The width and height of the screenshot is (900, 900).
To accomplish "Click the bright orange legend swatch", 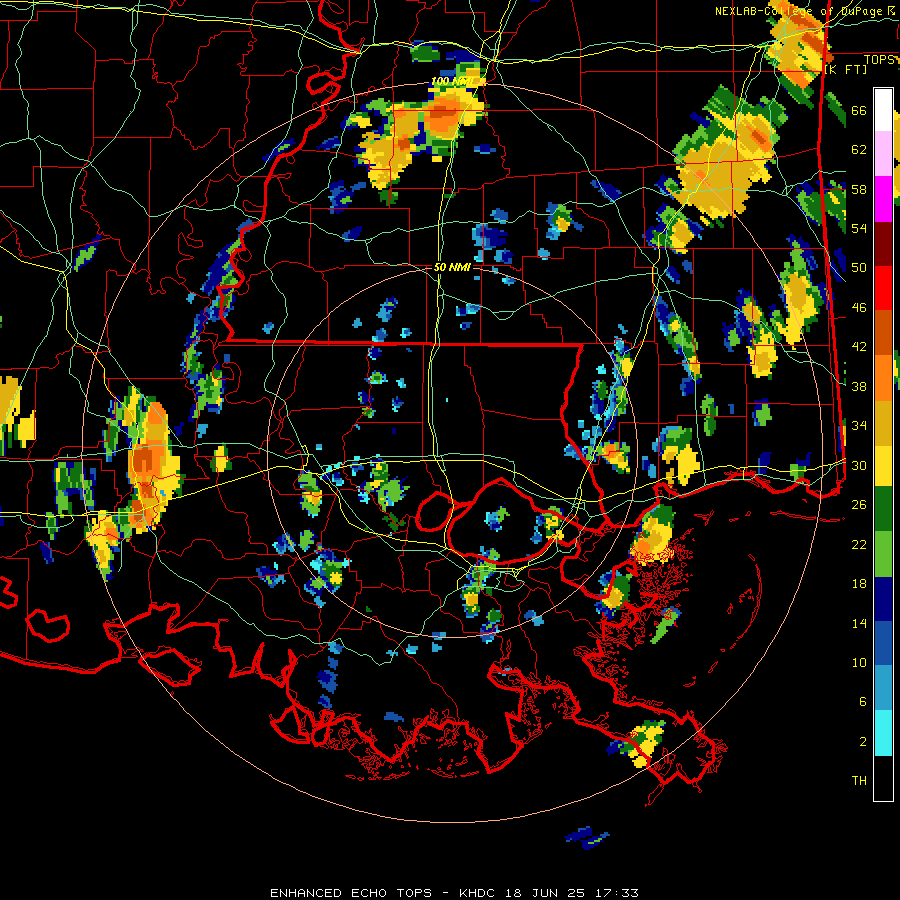I will tap(883, 377).
